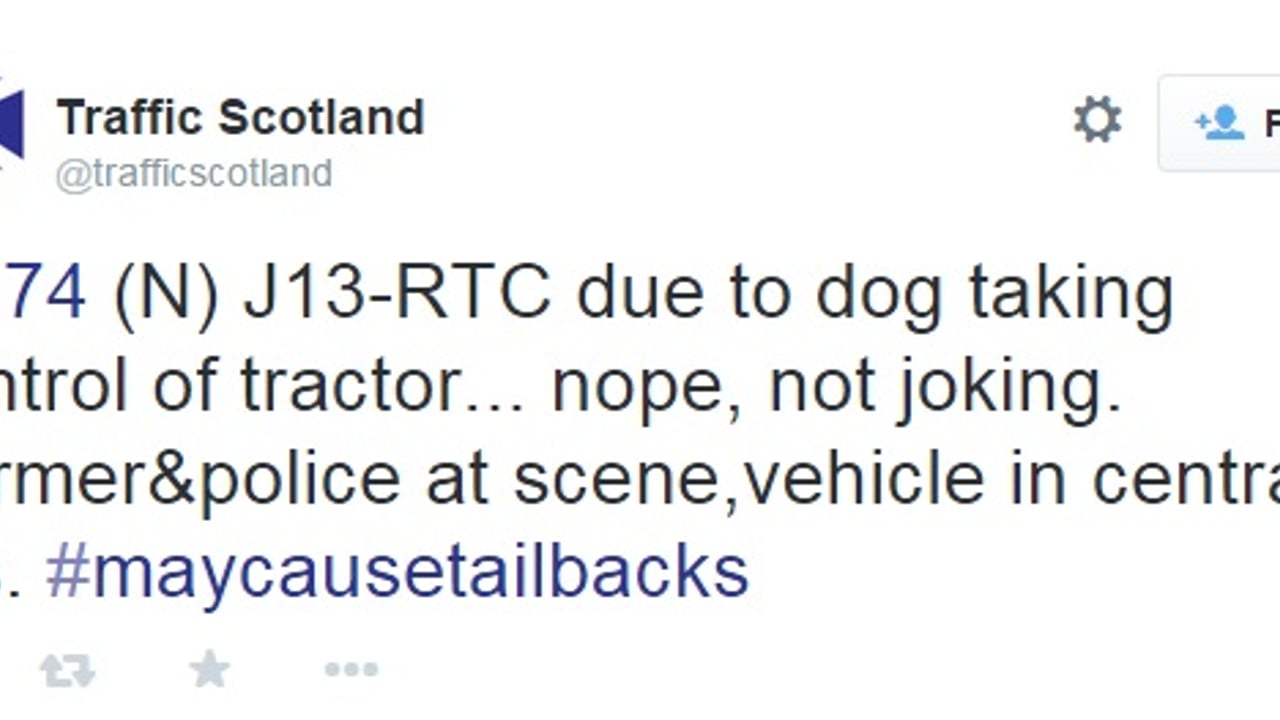Visit the @trafficscotland handle link
1280x720 pixels.
[194, 174]
